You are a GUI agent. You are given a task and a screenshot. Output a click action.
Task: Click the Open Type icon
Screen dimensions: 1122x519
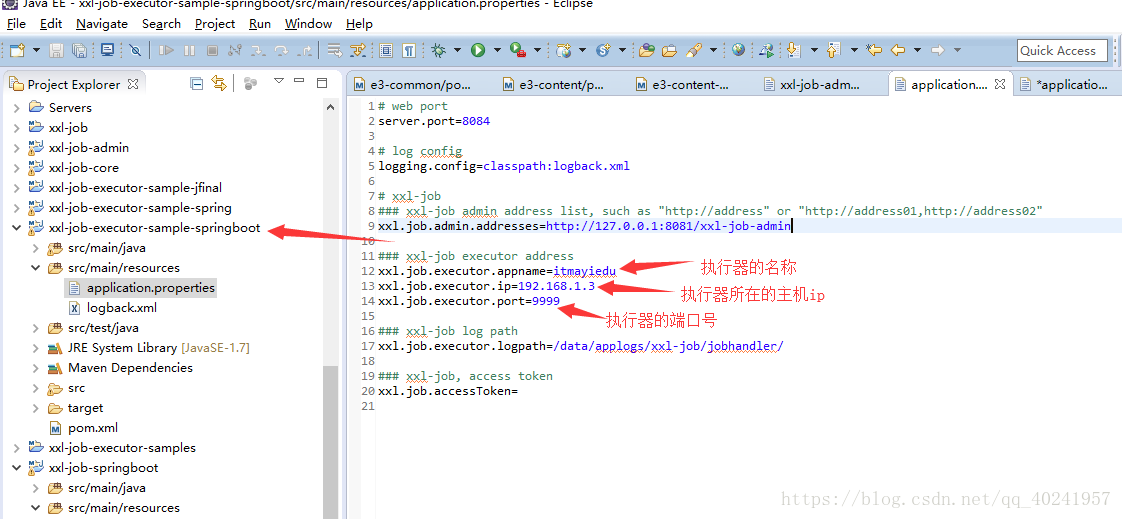[x=647, y=50]
